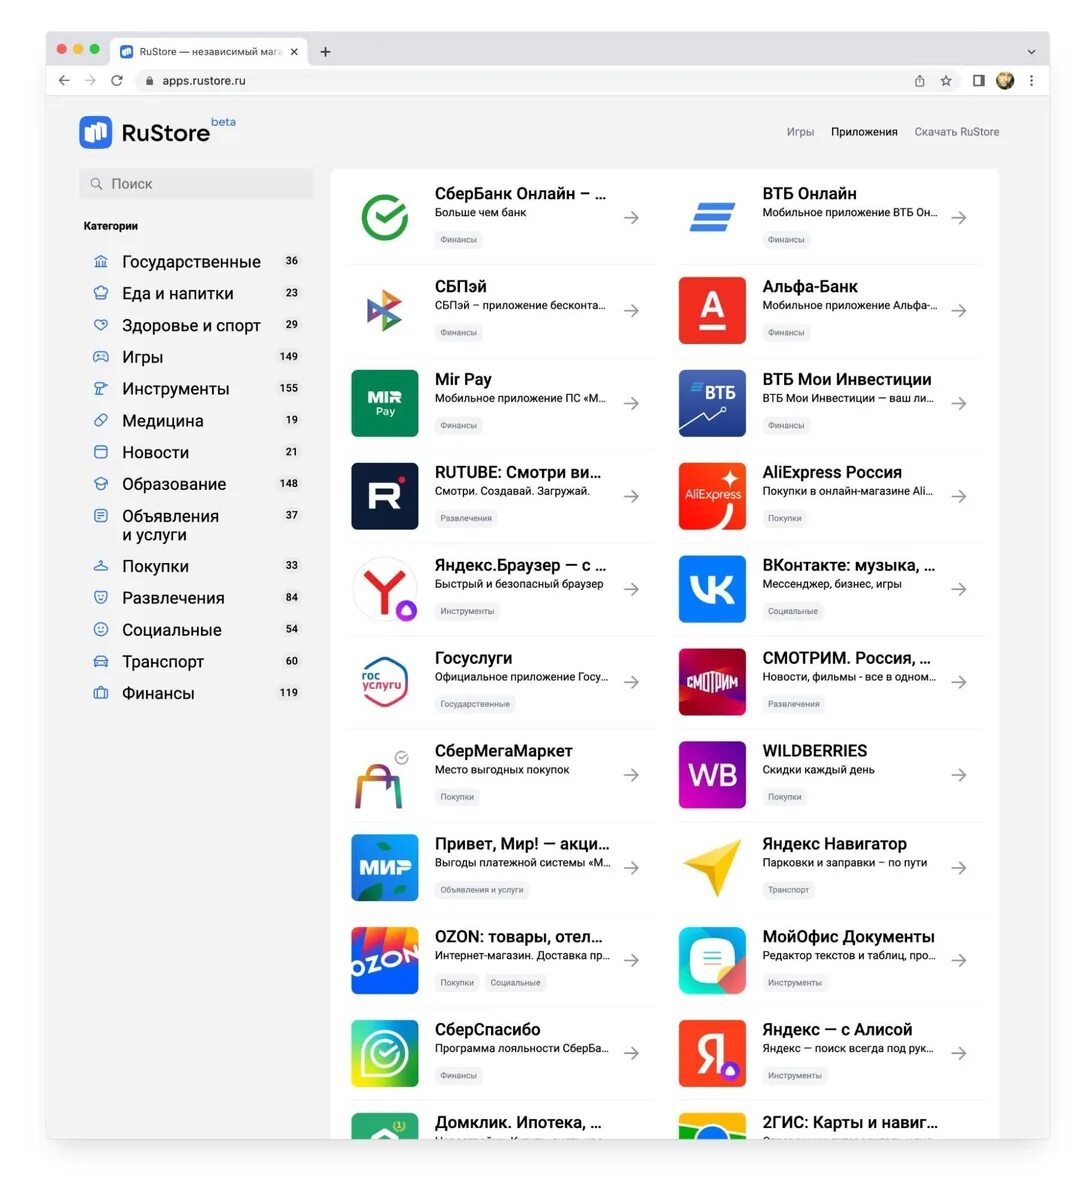Screen dimensions: 1080x1200
Task: Click the Привет, Мир! app icon
Action: (x=385, y=868)
